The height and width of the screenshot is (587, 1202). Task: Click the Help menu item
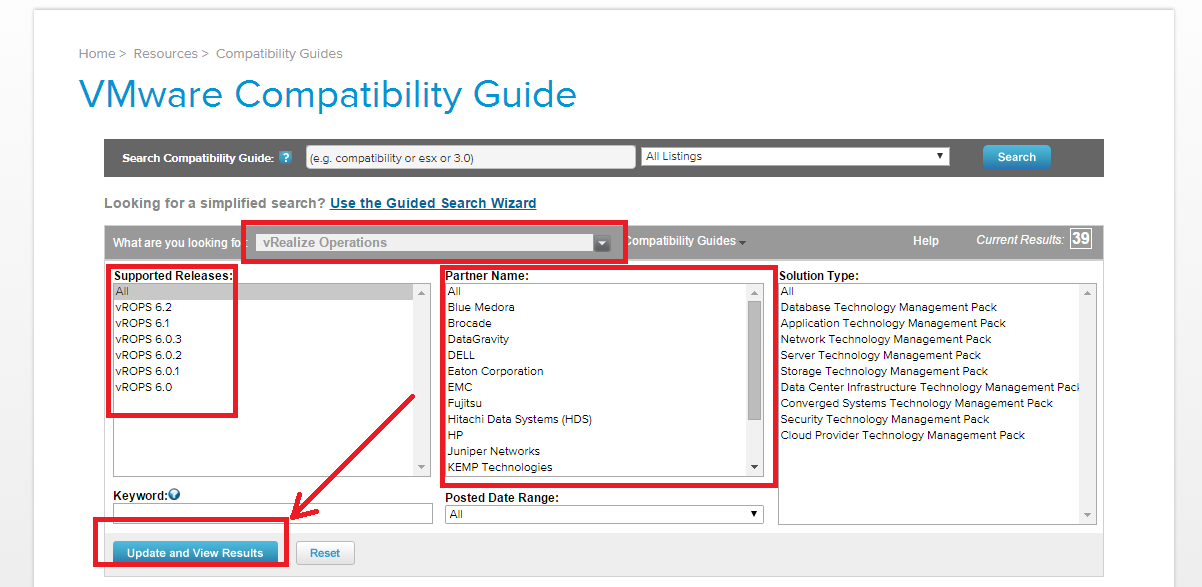point(925,241)
